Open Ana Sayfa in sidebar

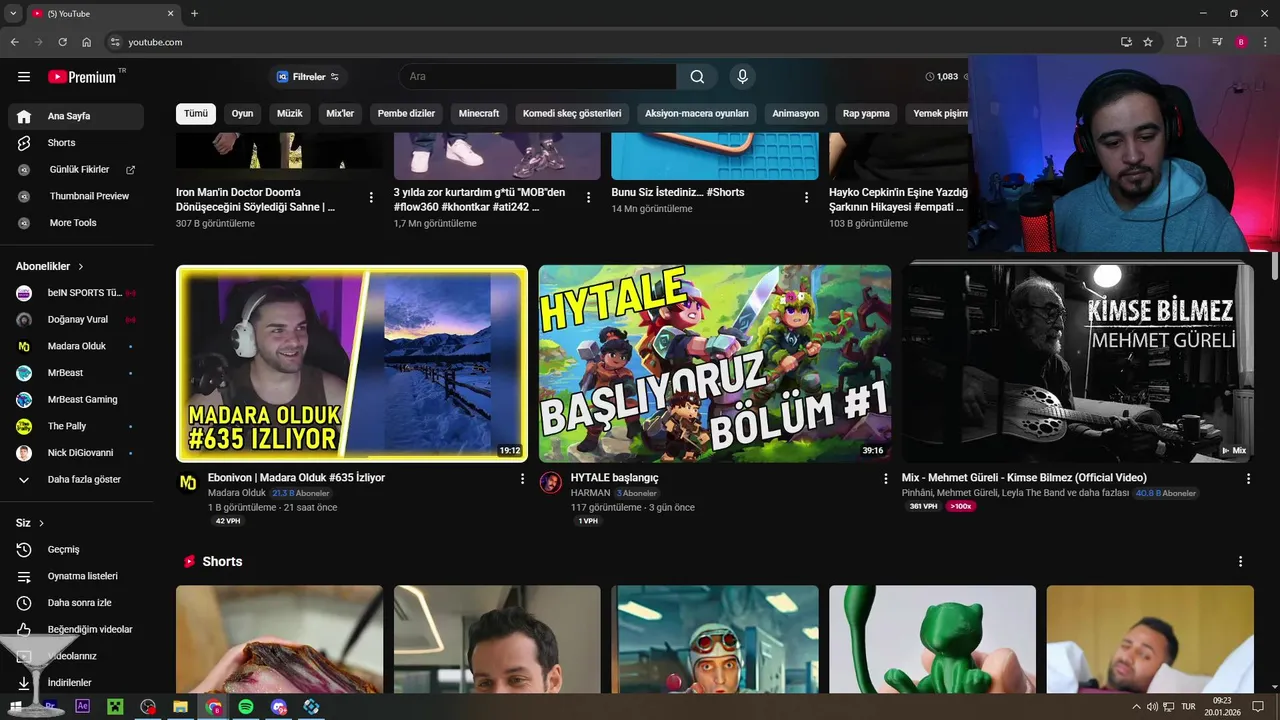[x=76, y=116]
